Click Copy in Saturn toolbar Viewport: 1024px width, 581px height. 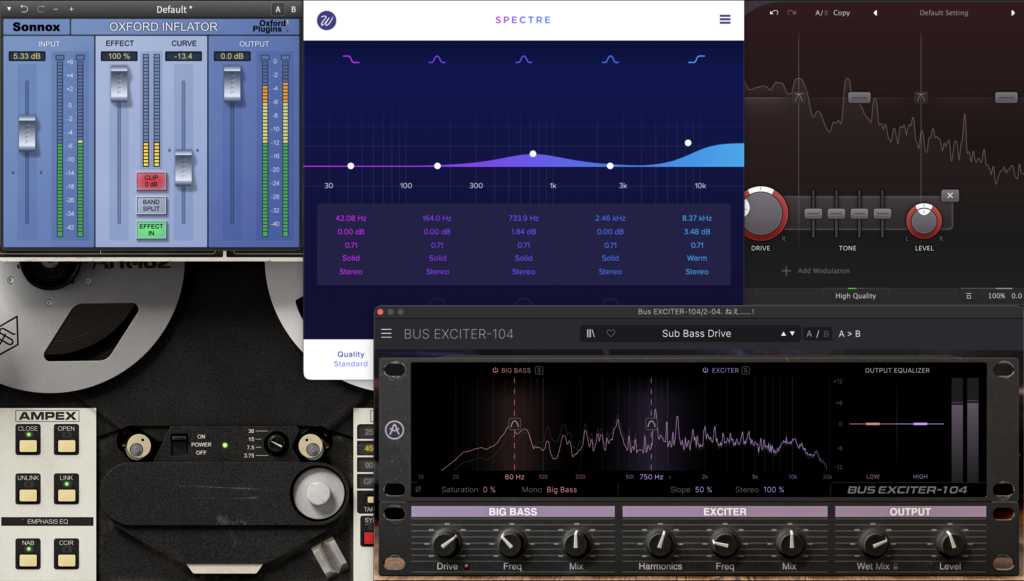(841, 12)
